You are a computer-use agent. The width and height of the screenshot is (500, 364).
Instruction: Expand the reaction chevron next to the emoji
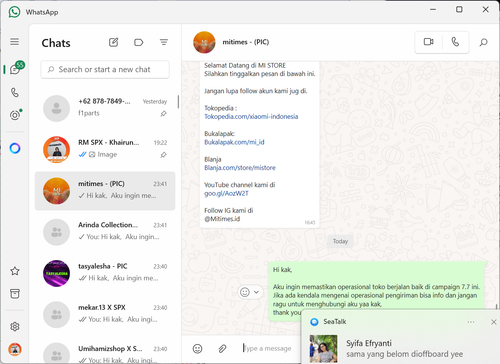pyautogui.click(x=256, y=292)
